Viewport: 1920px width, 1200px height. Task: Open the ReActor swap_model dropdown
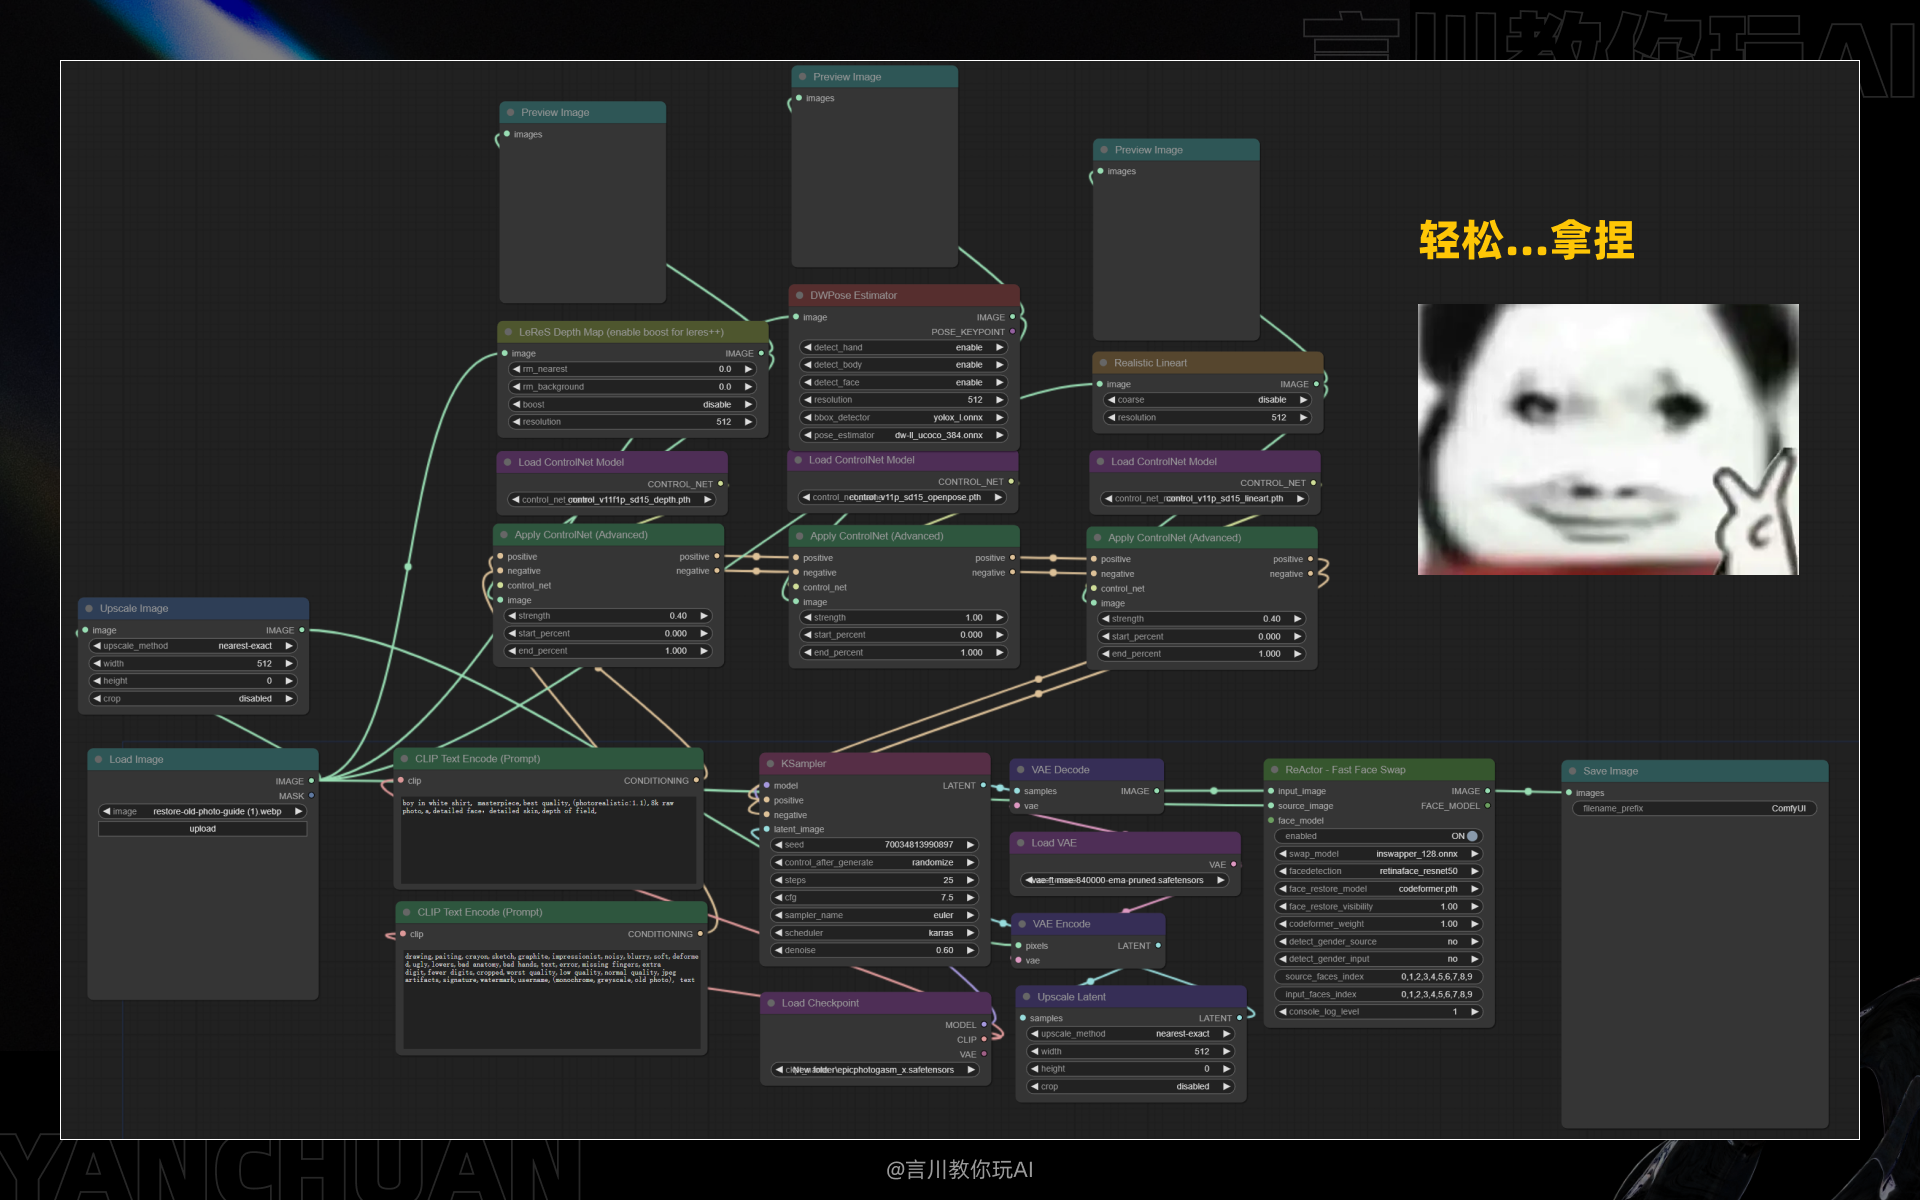(x=1377, y=854)
